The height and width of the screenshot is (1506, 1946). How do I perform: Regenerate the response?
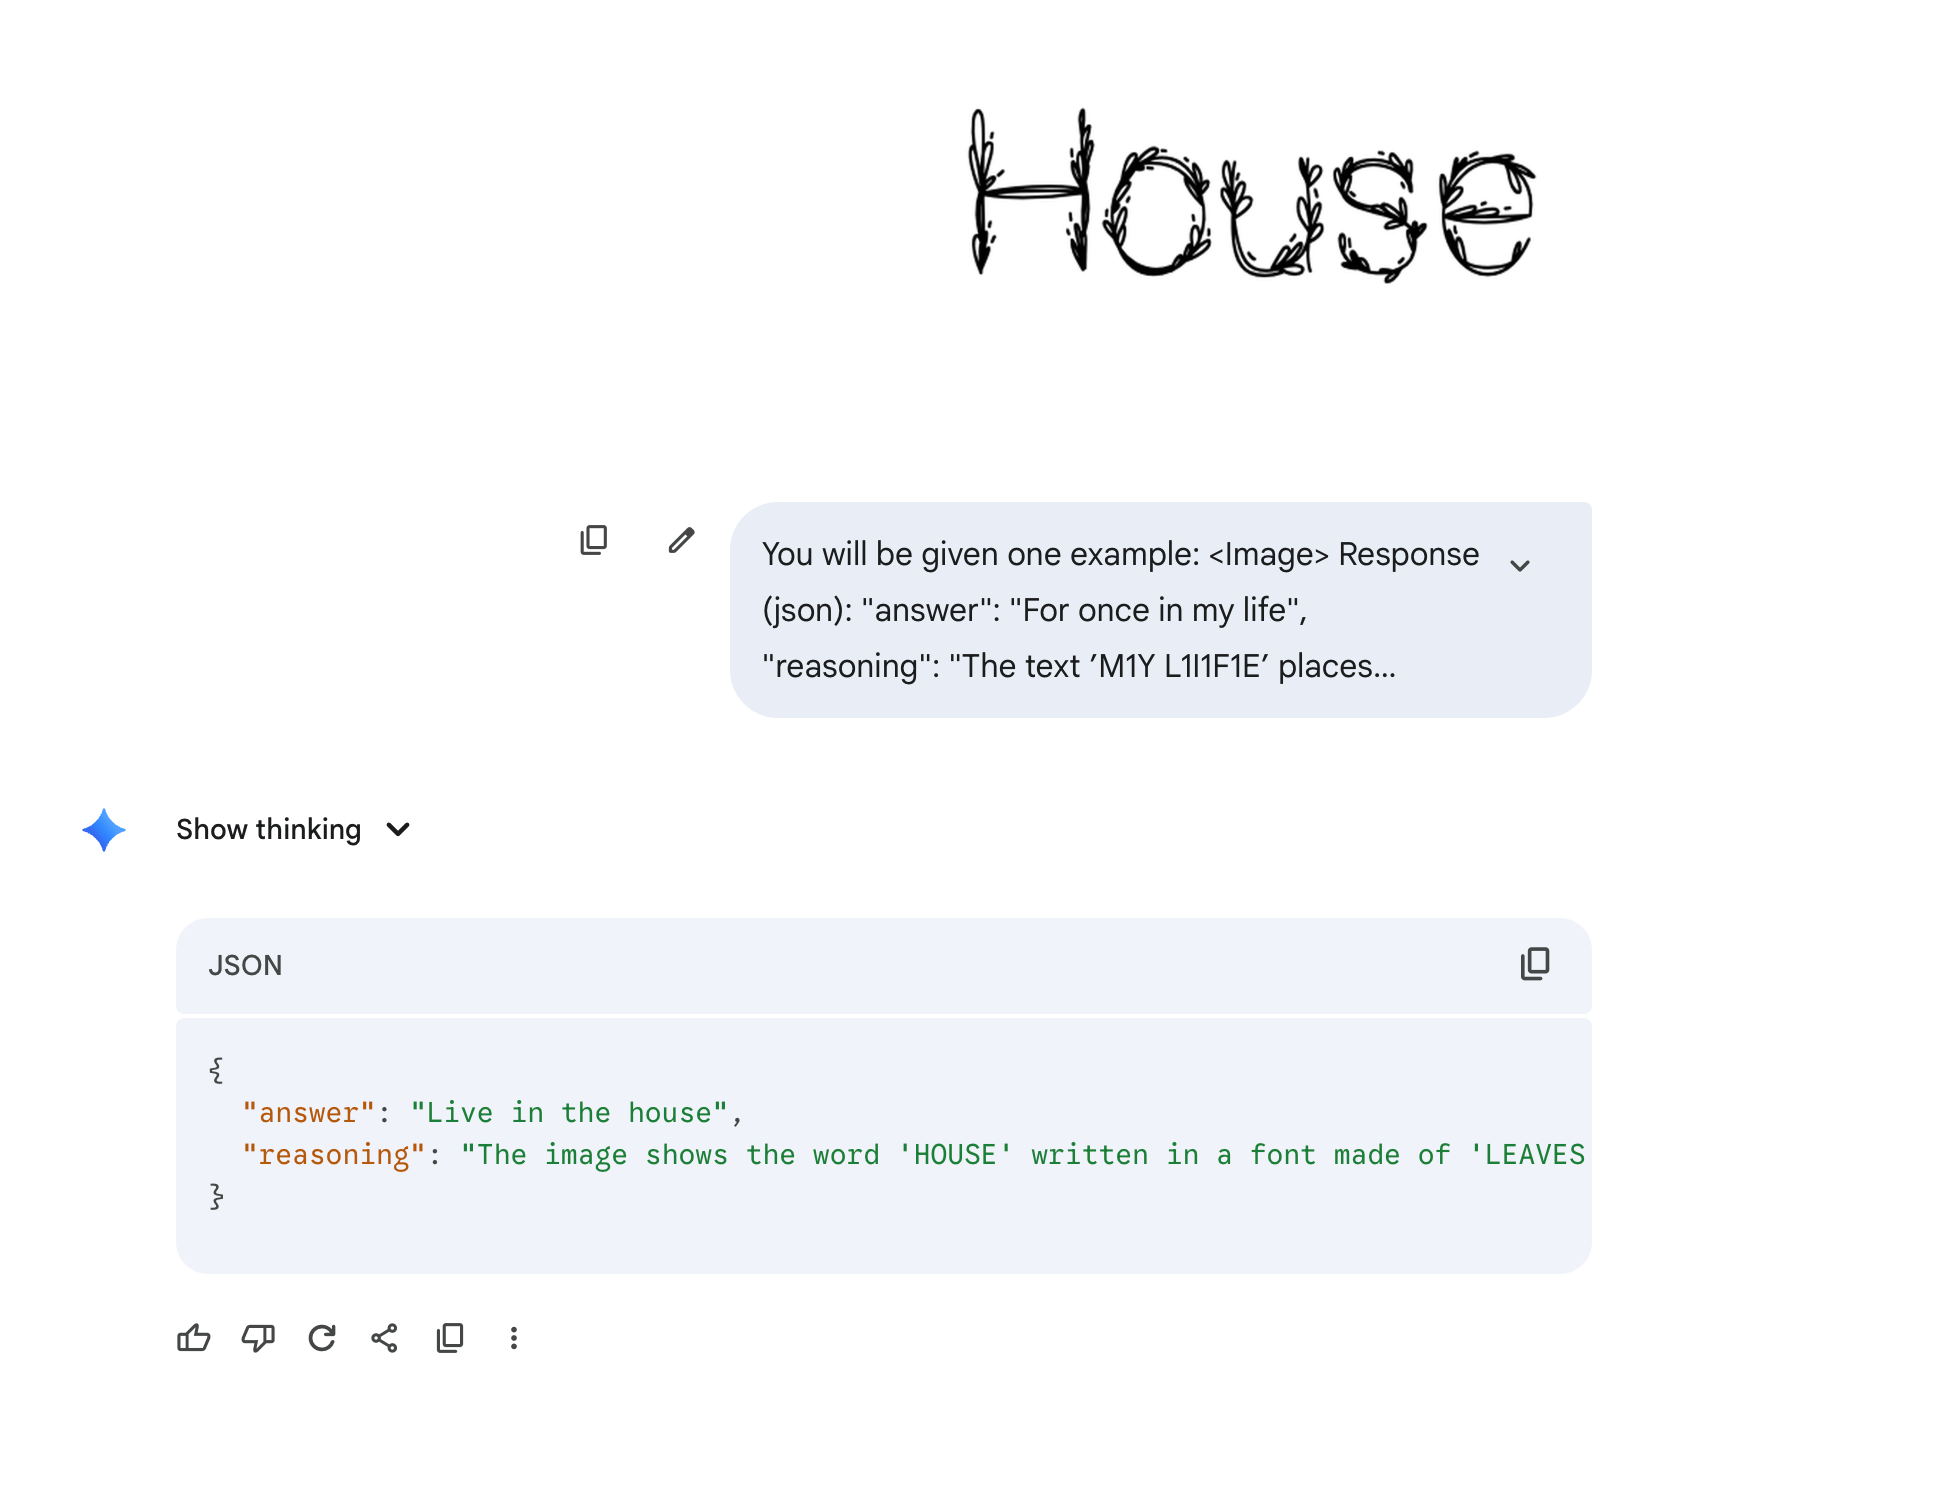click(322, 1338)
